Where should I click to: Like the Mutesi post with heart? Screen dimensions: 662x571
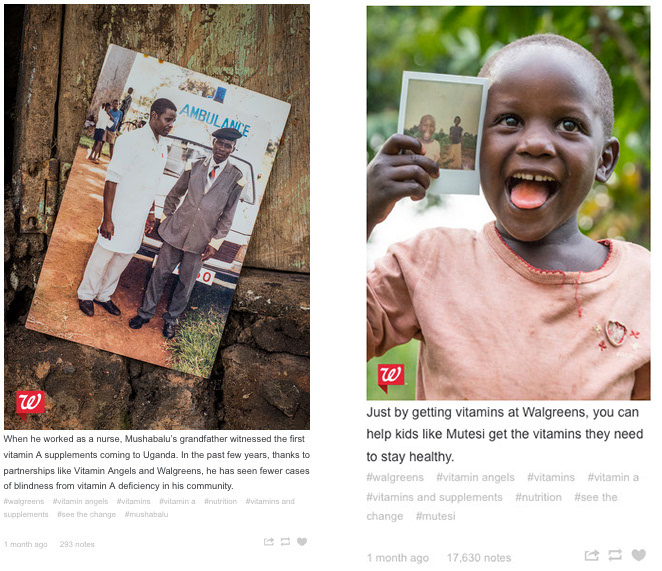(639, 555)
